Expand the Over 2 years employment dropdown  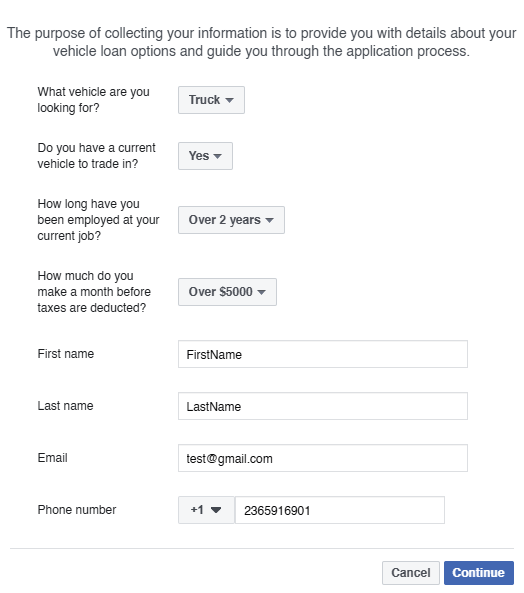(231, 220)
